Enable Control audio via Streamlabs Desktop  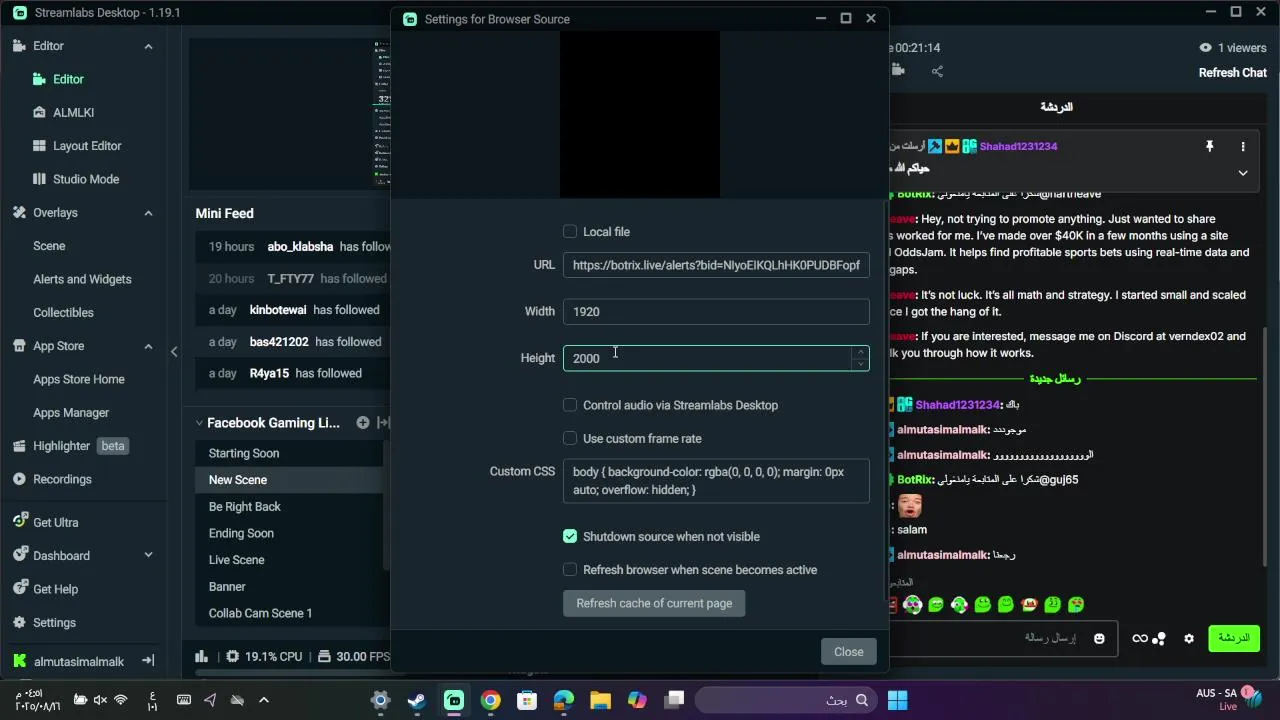click(570, 405)
